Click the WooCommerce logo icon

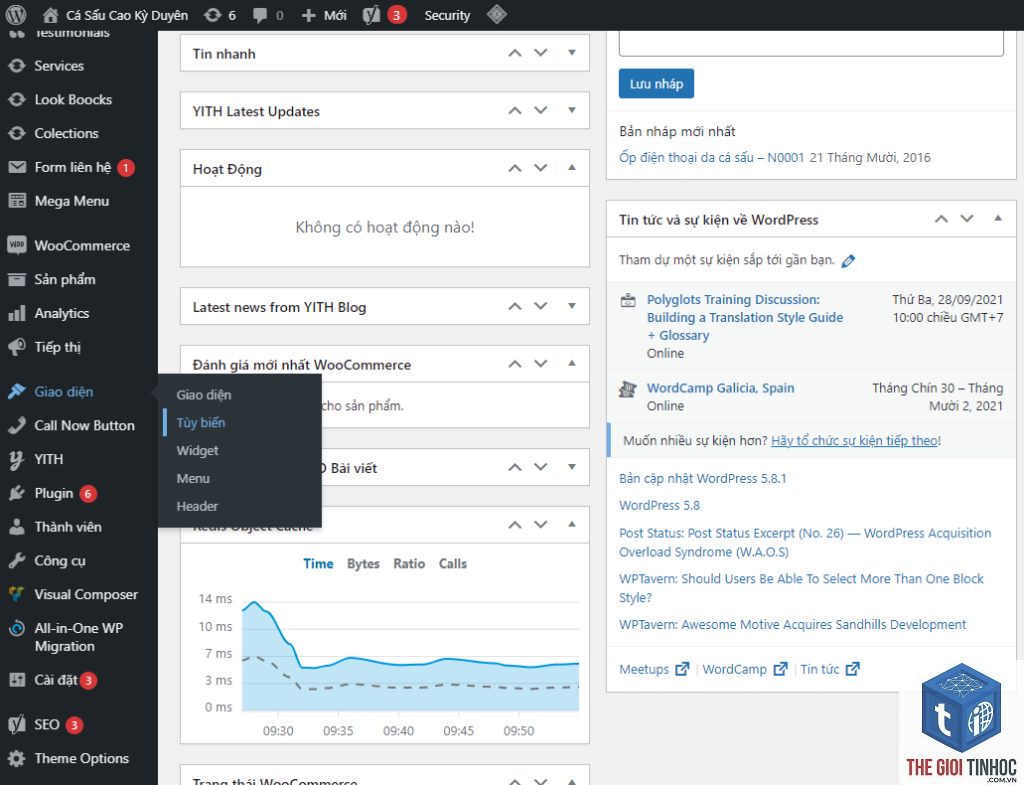coord(17,246)
